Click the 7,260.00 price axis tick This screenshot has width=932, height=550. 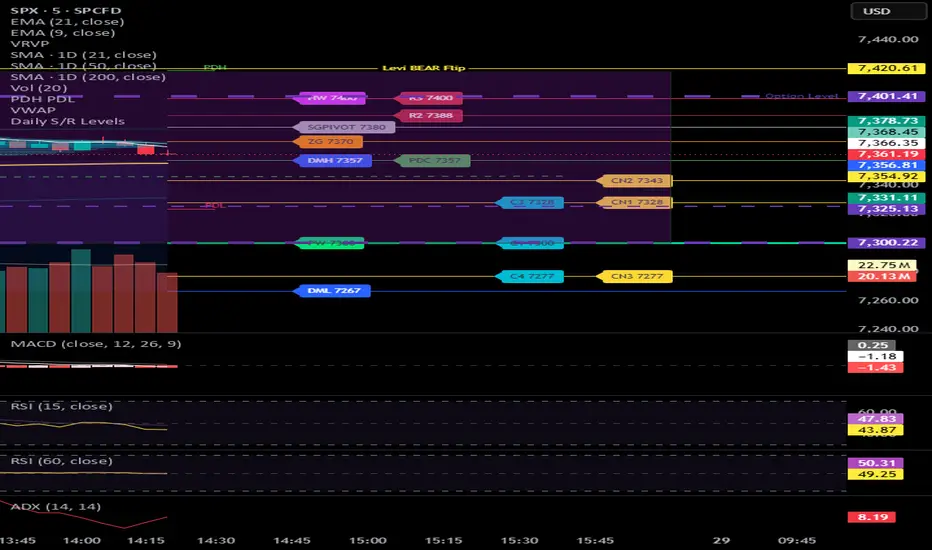pyautogui.click(x=888, y=300)
